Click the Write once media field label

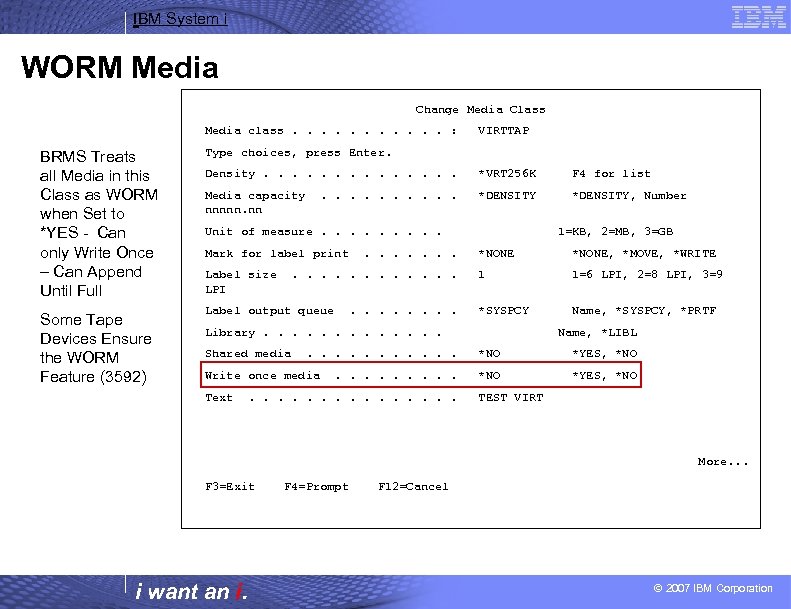[262, 376]
